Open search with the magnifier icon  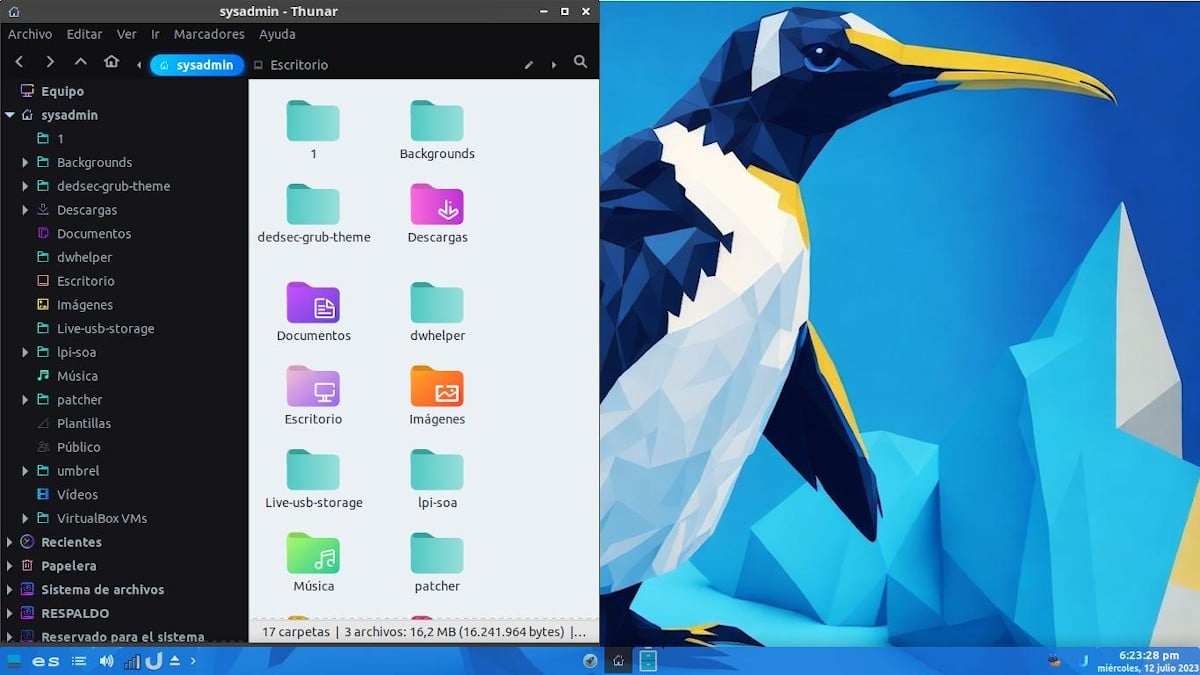[581, 62]
